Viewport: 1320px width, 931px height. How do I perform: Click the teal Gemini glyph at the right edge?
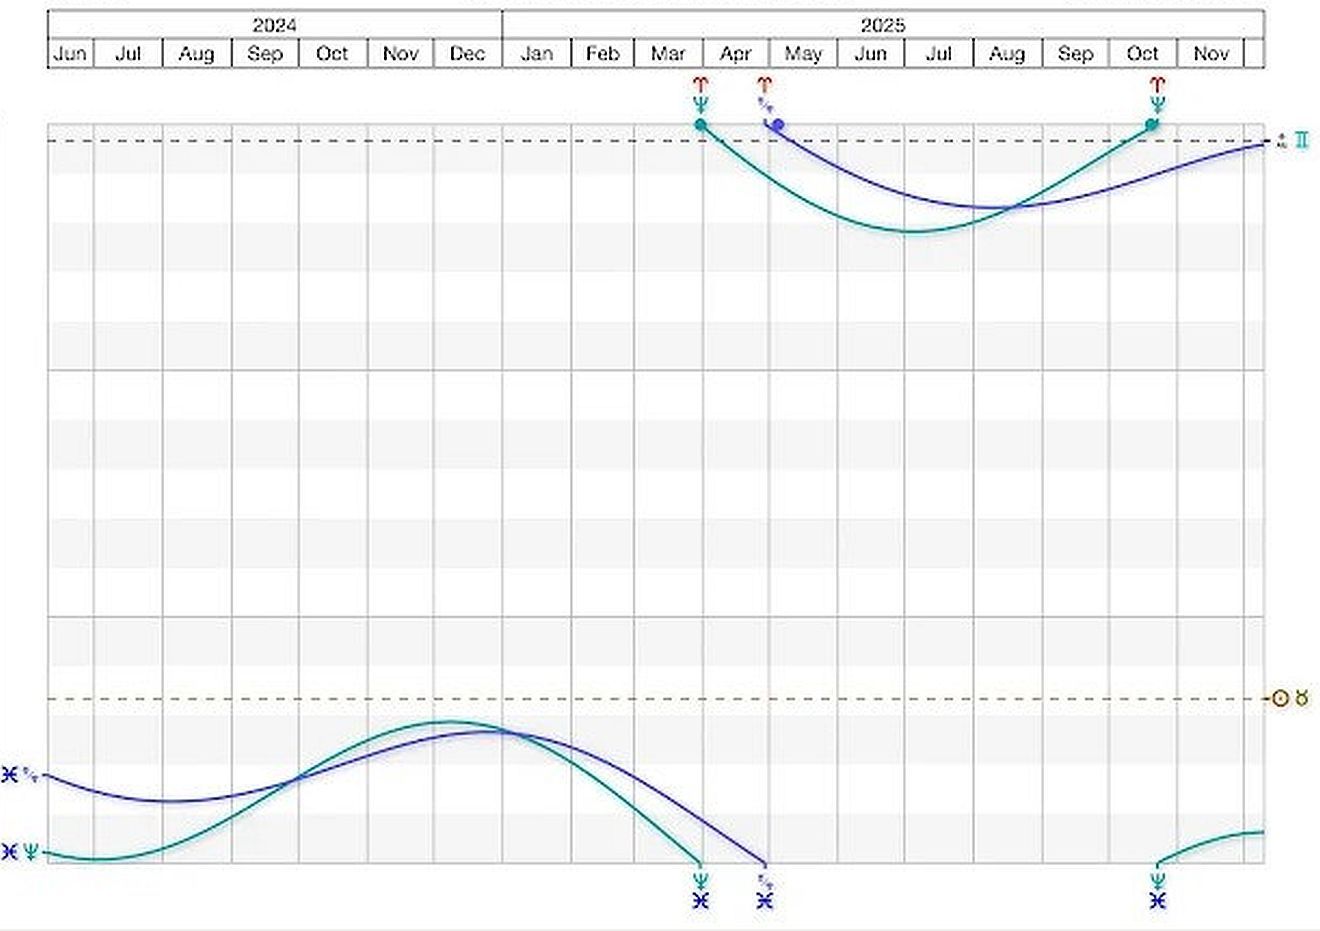(1301, 140)
